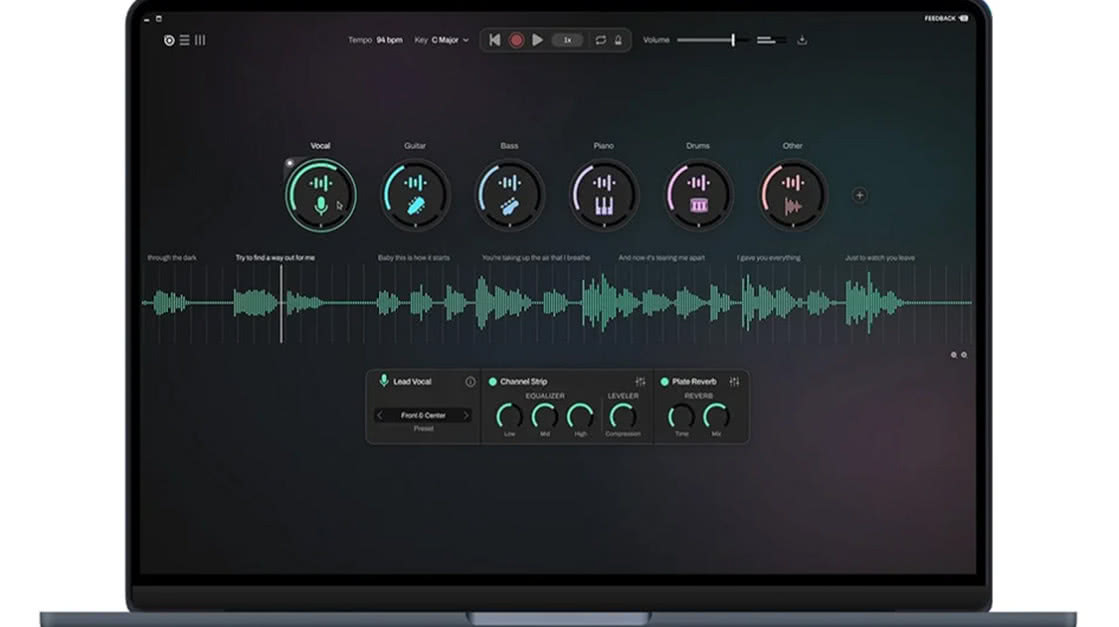1119x627 pixels.
Task: Click the reverb Time knob
Action: pyautogui.click(x=681, y=416)
